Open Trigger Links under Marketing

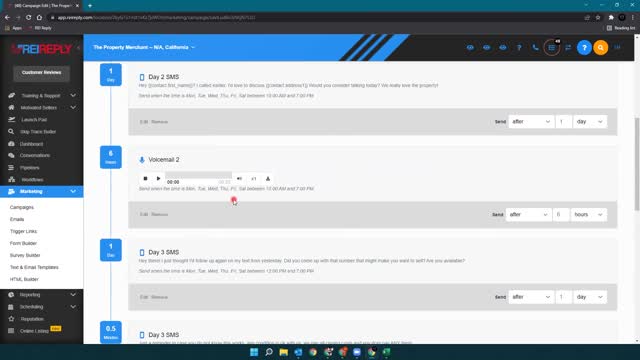[23, 231]
